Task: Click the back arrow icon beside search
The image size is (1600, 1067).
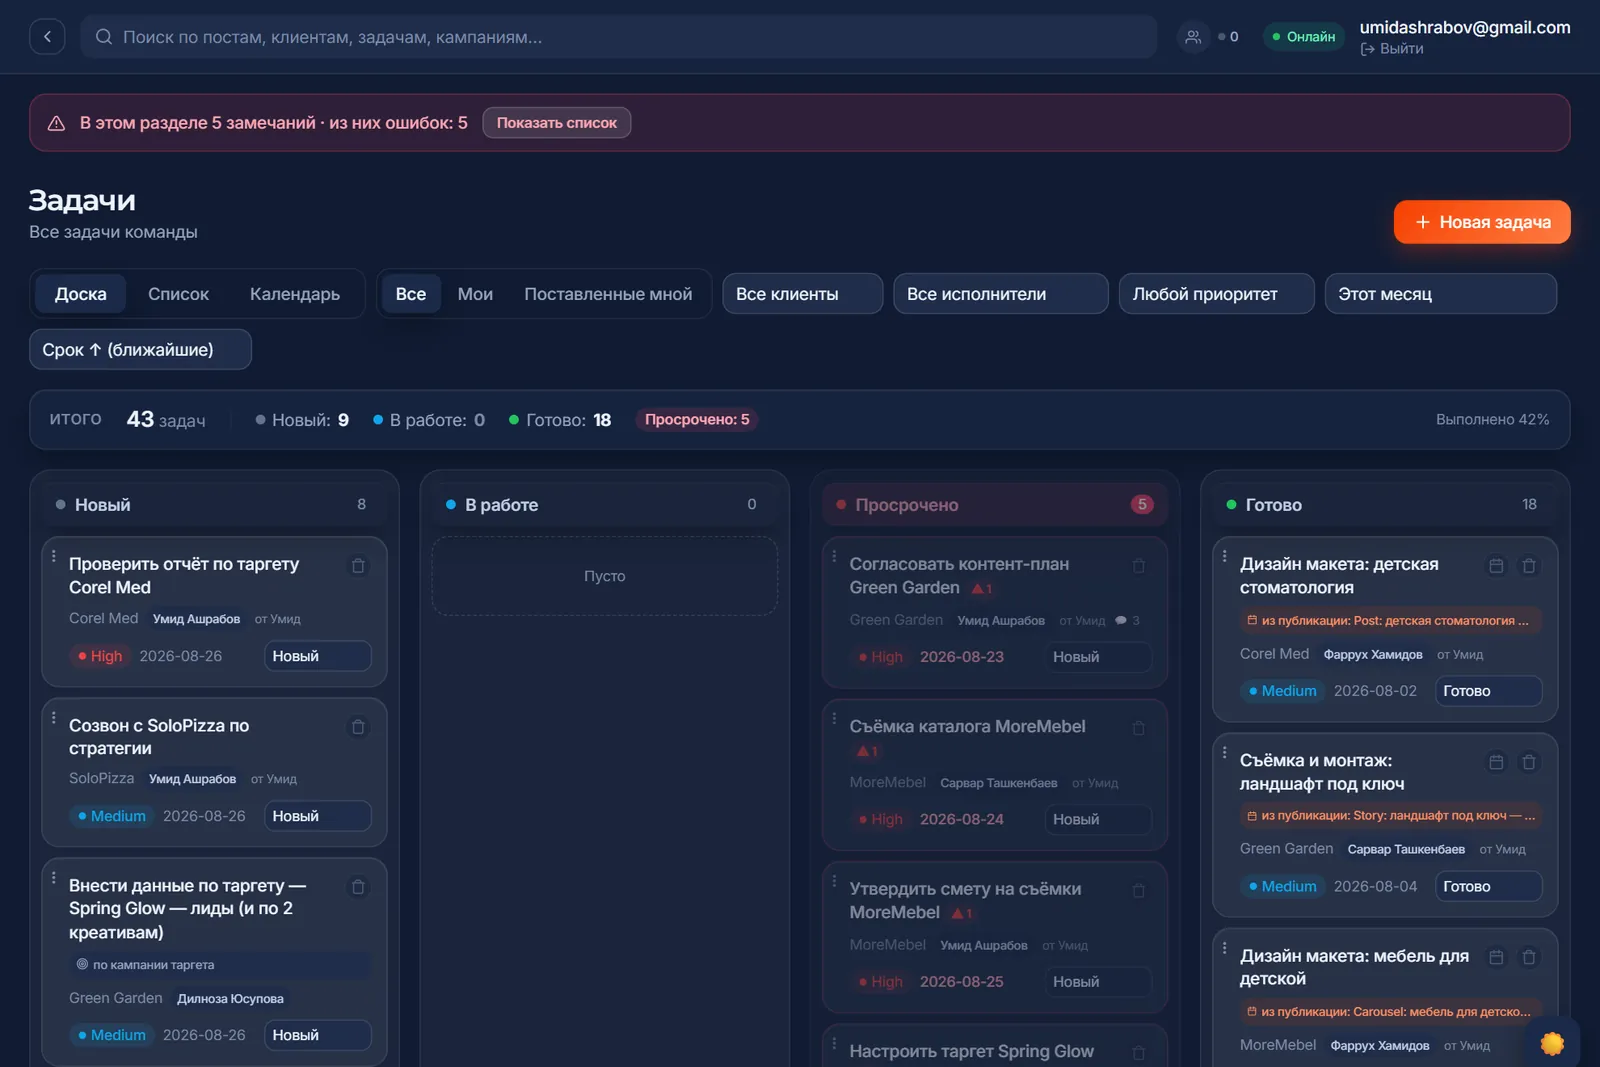Action: (47, 37)
